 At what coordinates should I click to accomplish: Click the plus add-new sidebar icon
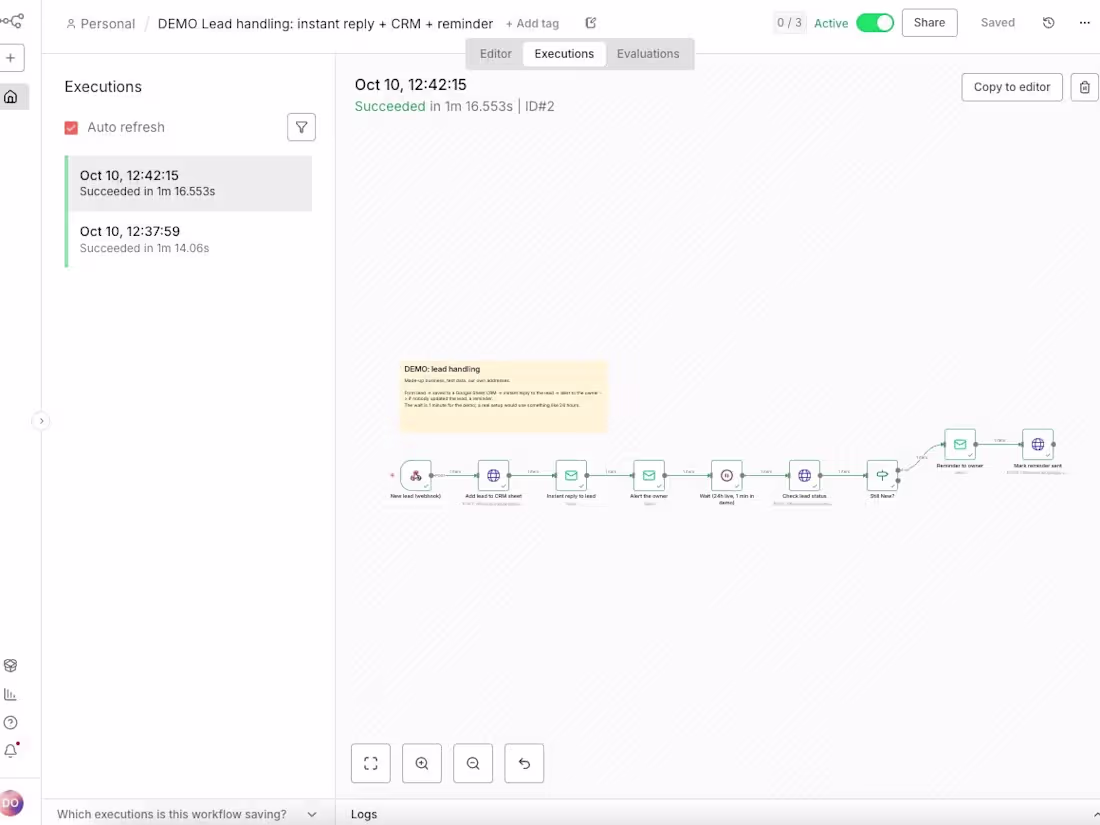click(11, 58)
